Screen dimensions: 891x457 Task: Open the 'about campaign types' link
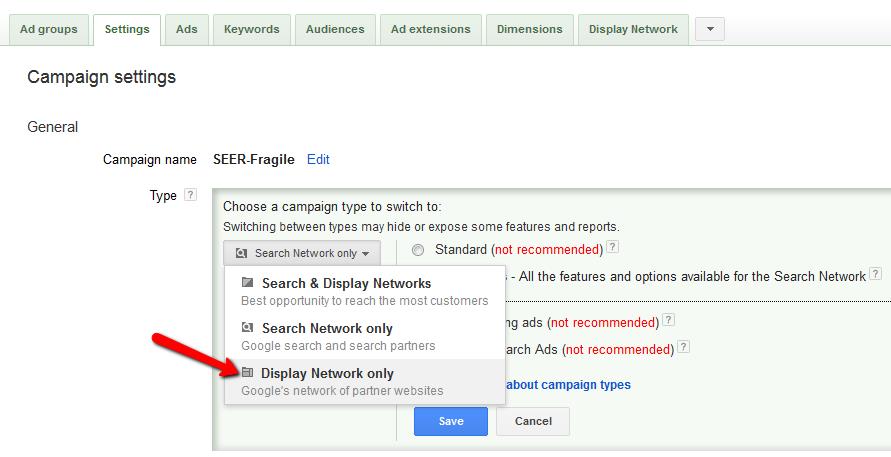(566, 385)
